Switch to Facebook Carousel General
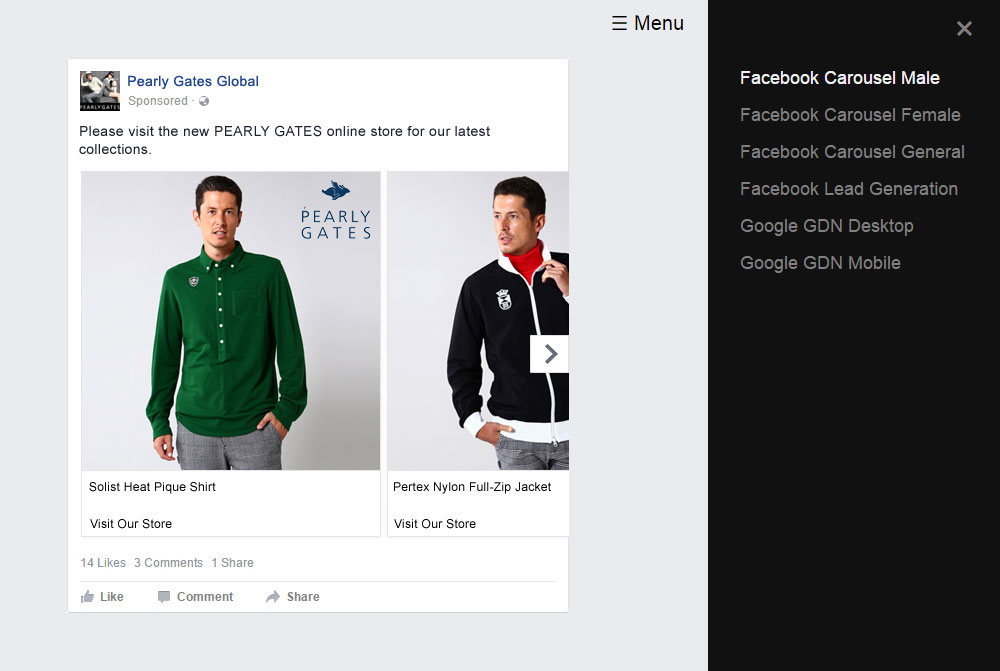This screenshot has width=1000, height=671. pos(852,152)
